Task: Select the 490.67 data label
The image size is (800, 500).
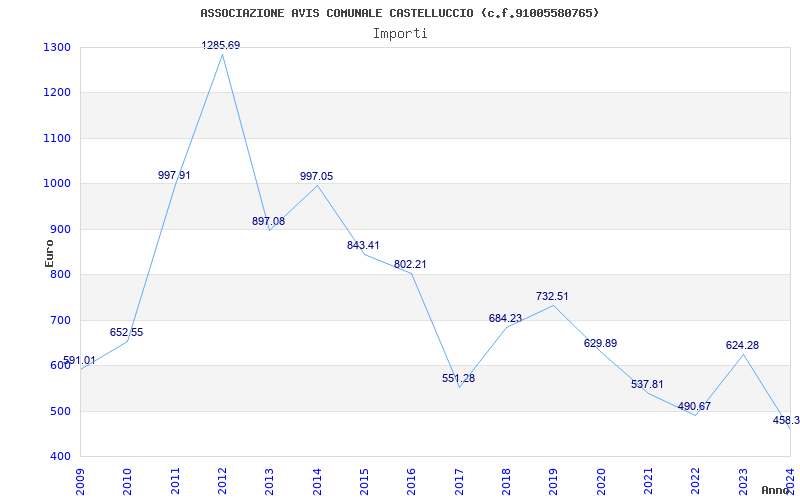Action: (x=694, y=407)
